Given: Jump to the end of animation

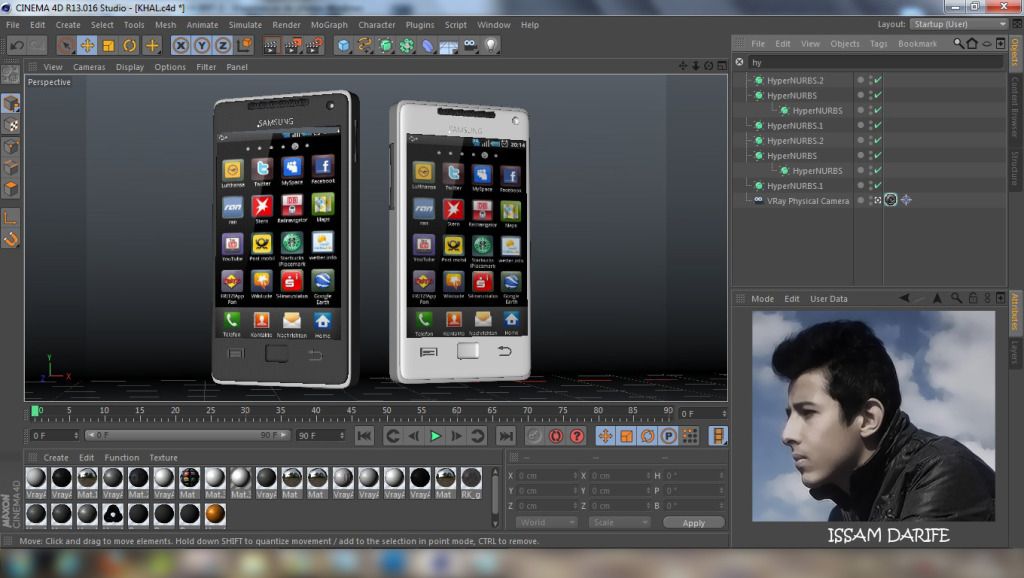Looking at the screenshot, I should pos(505,436).
